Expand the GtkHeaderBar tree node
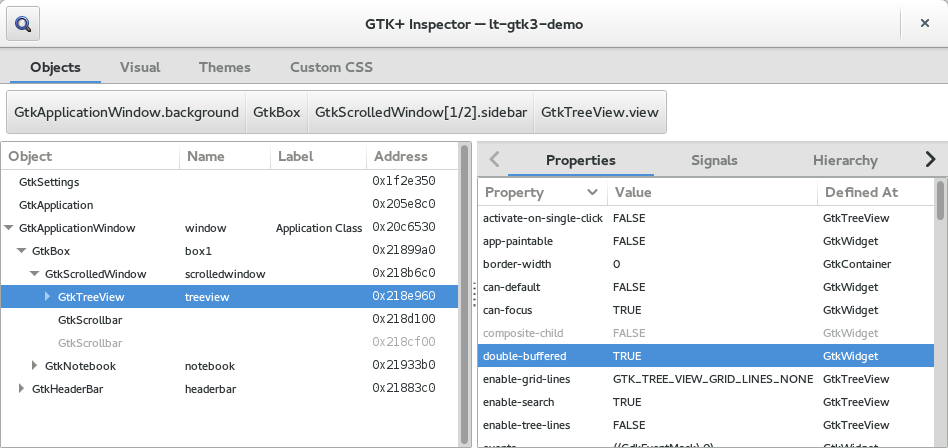 pos(22,389)
